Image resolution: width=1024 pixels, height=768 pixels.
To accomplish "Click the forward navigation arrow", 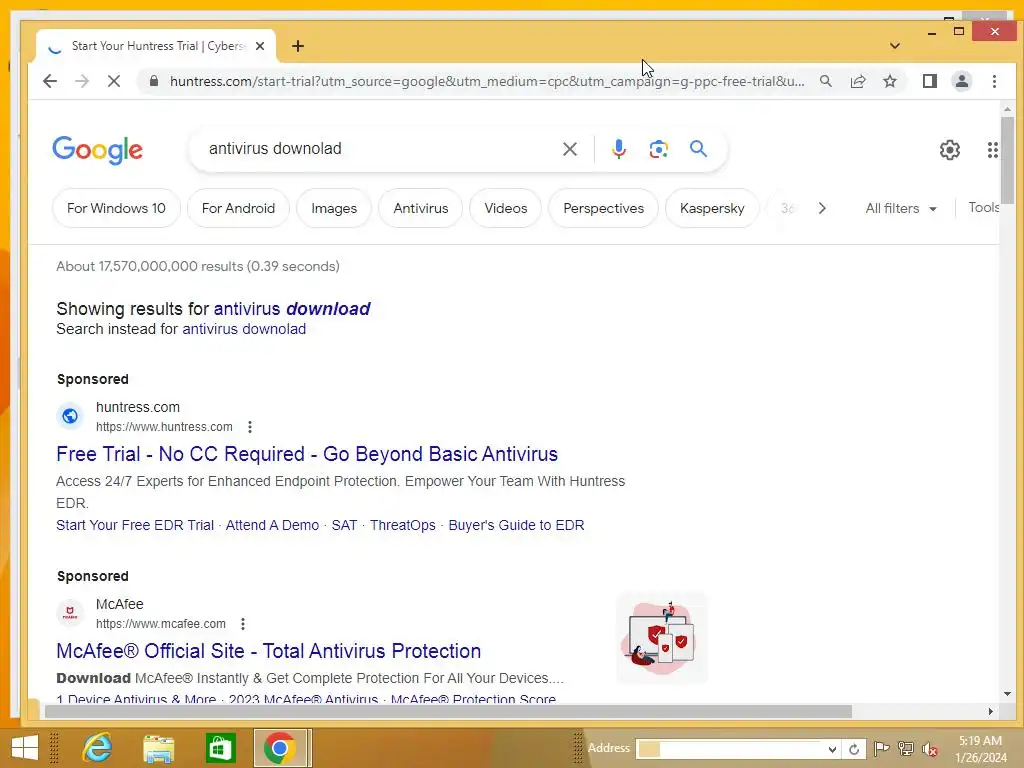I will click(82, 81).
